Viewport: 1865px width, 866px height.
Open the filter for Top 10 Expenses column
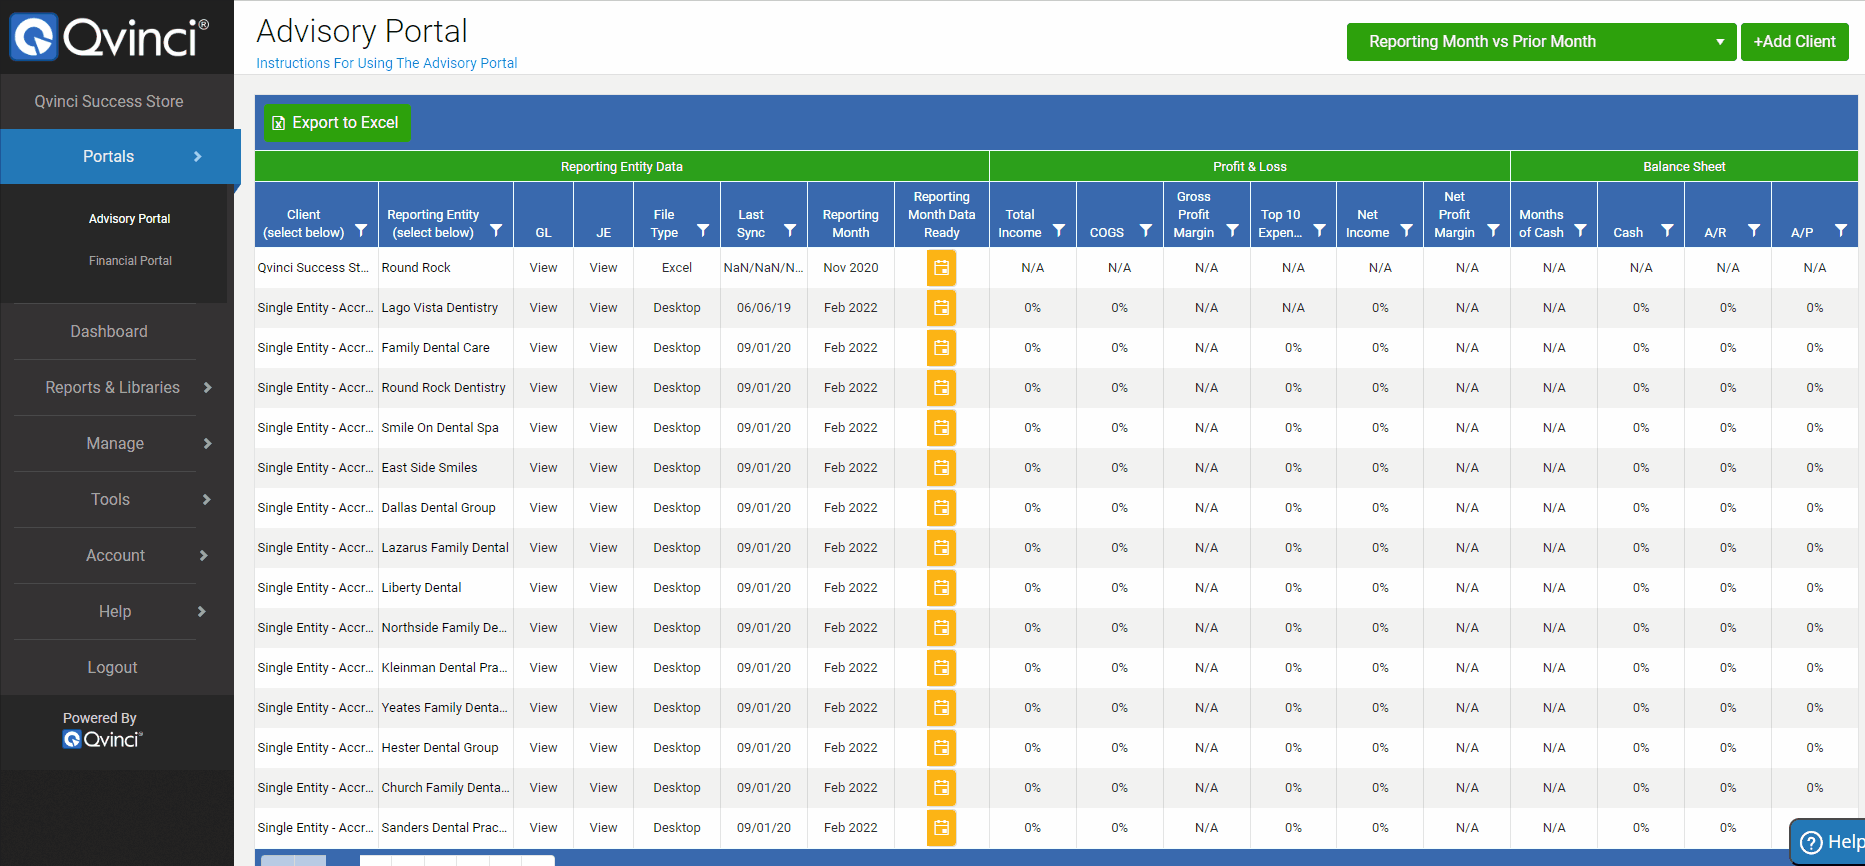click(1320, 231)
